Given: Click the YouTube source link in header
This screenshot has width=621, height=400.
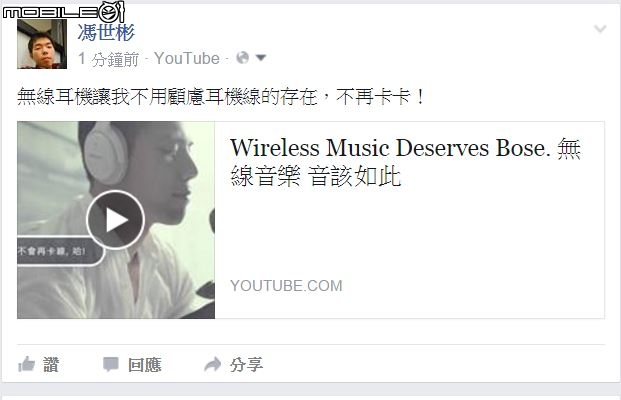Looking at the screenshot, I should coord(187,59).
